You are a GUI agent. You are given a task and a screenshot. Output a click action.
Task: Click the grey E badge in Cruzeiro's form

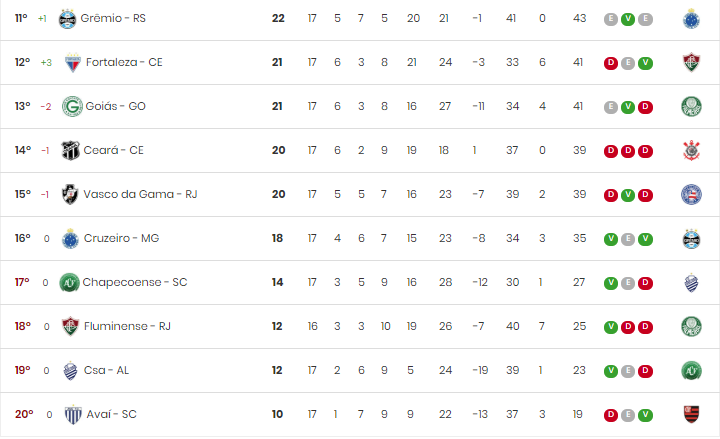(x=628, y=239)
